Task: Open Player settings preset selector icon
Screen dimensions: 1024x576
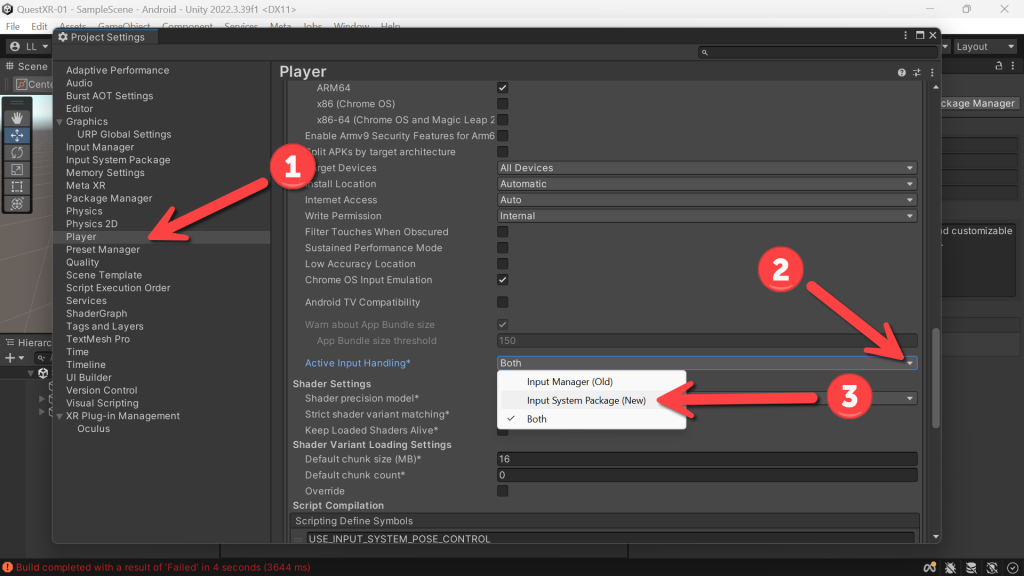Action: click(x=917, y=72)
